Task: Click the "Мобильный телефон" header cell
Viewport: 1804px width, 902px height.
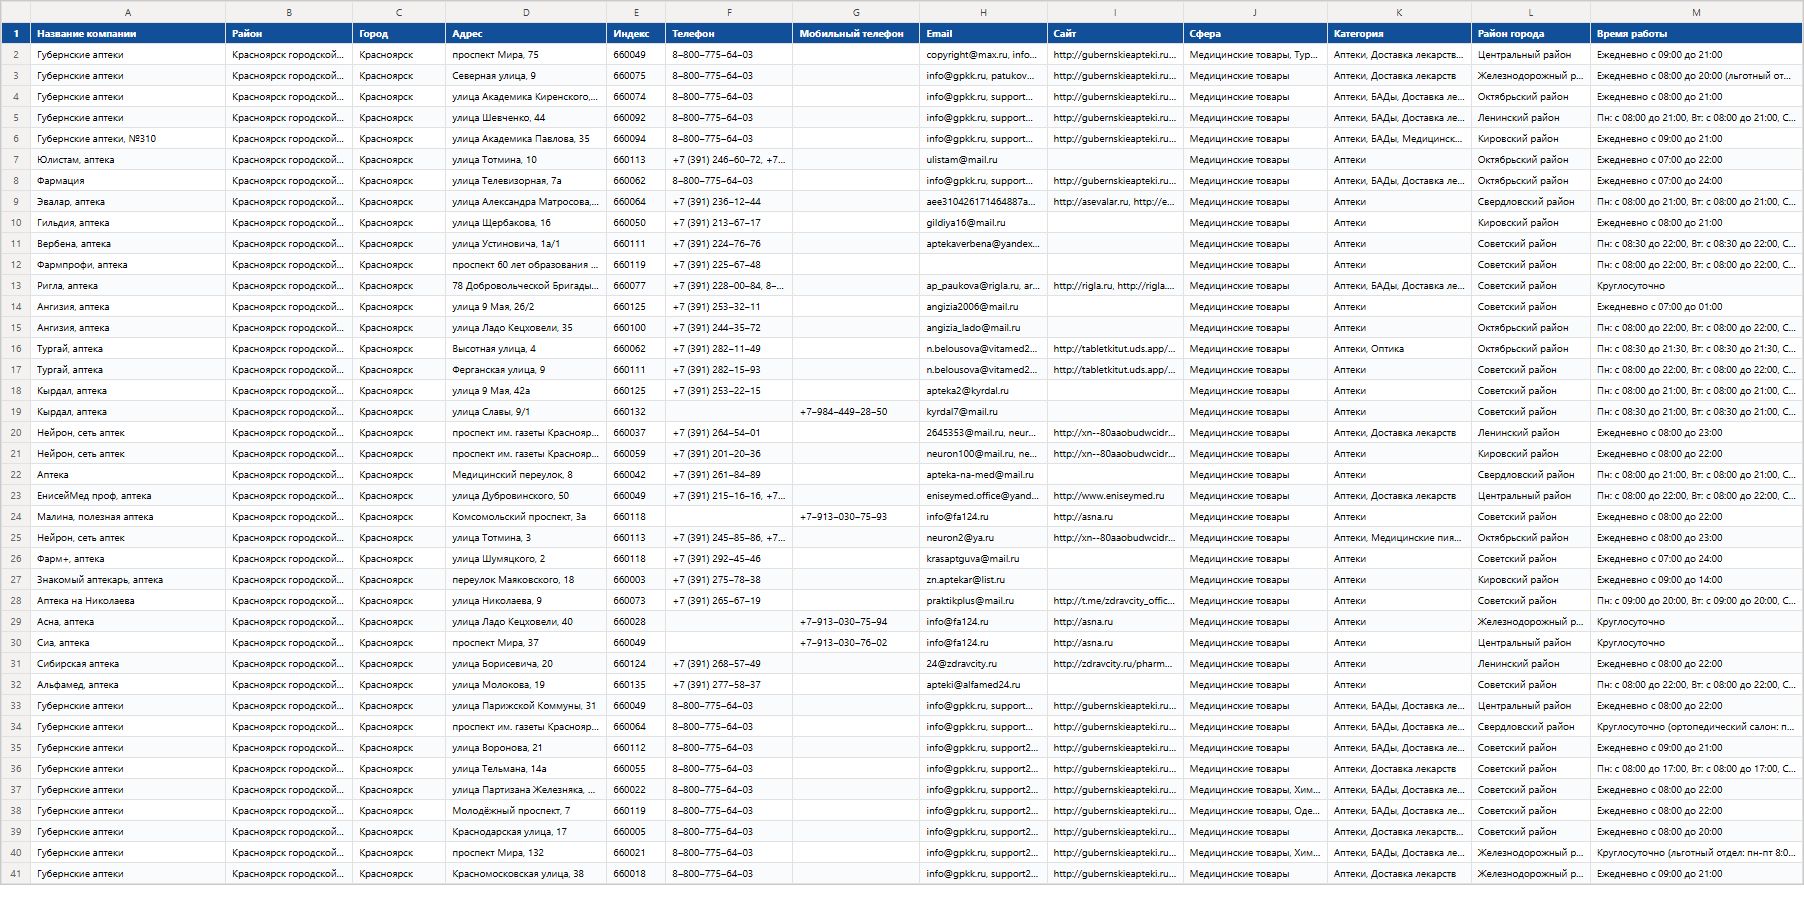Action: coord(856,34)
